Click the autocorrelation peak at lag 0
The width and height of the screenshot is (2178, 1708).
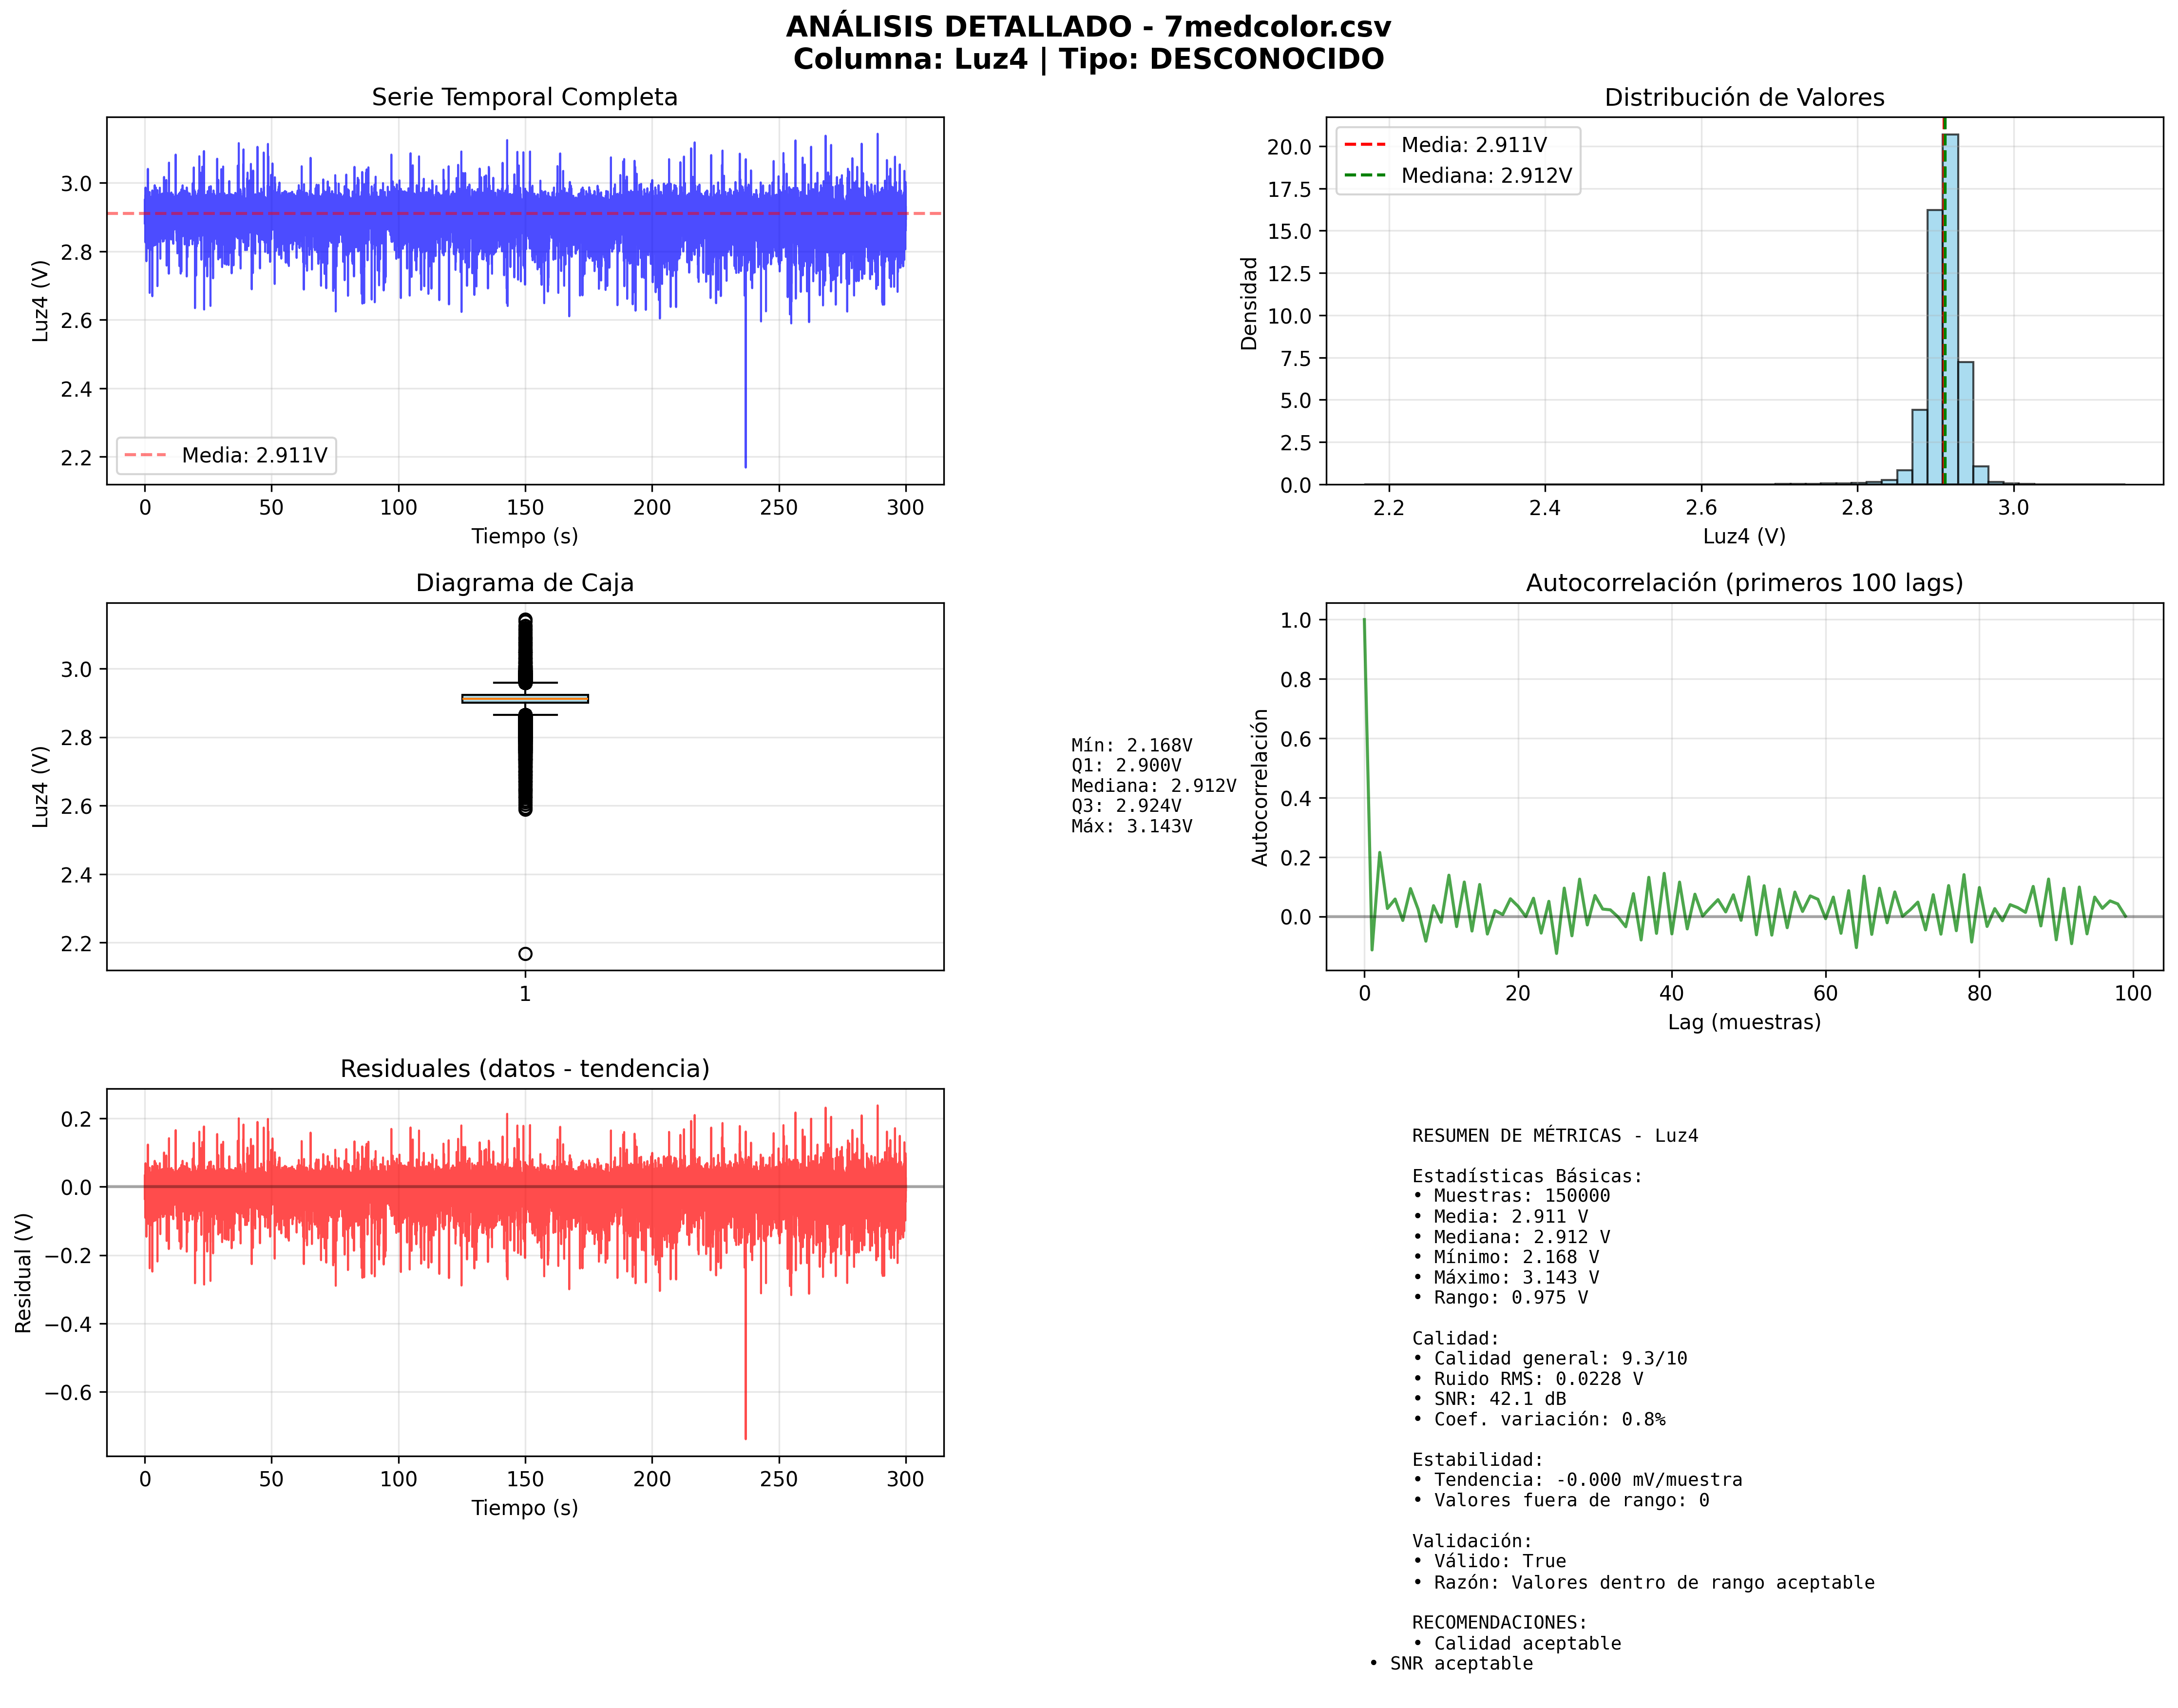click(x=1364, y=620)
